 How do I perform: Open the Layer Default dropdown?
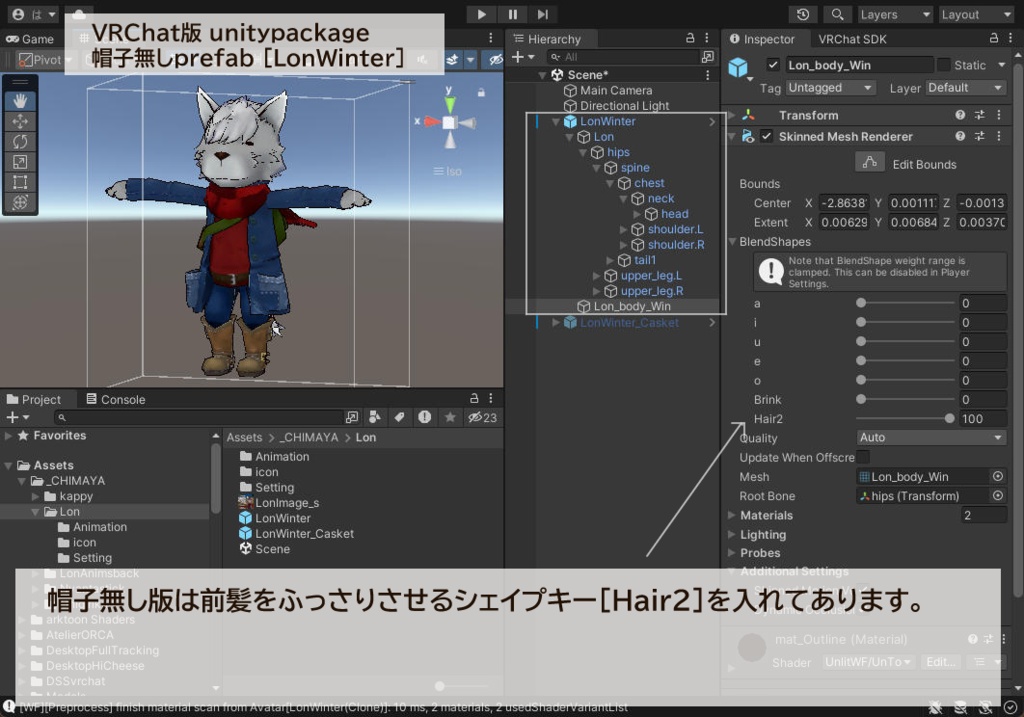pyautogui.click(x=965, y=88)
